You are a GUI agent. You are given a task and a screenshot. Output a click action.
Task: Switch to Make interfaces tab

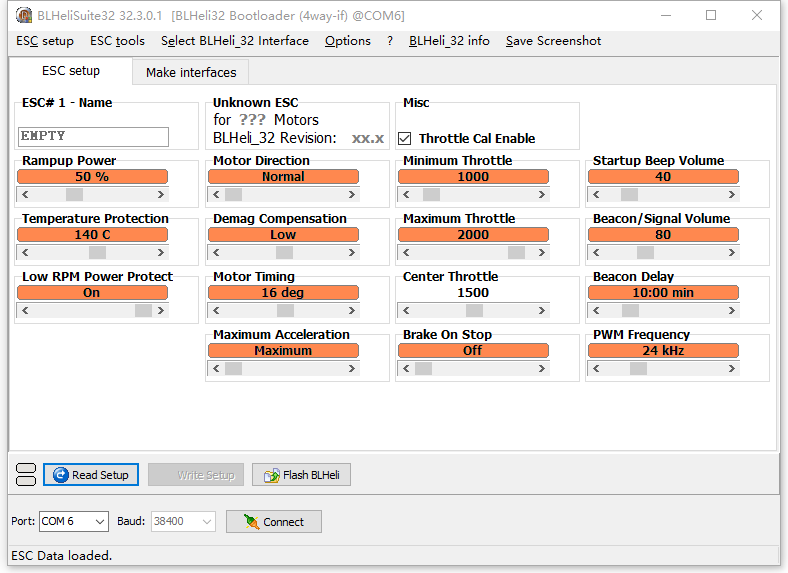click(191, 72)
